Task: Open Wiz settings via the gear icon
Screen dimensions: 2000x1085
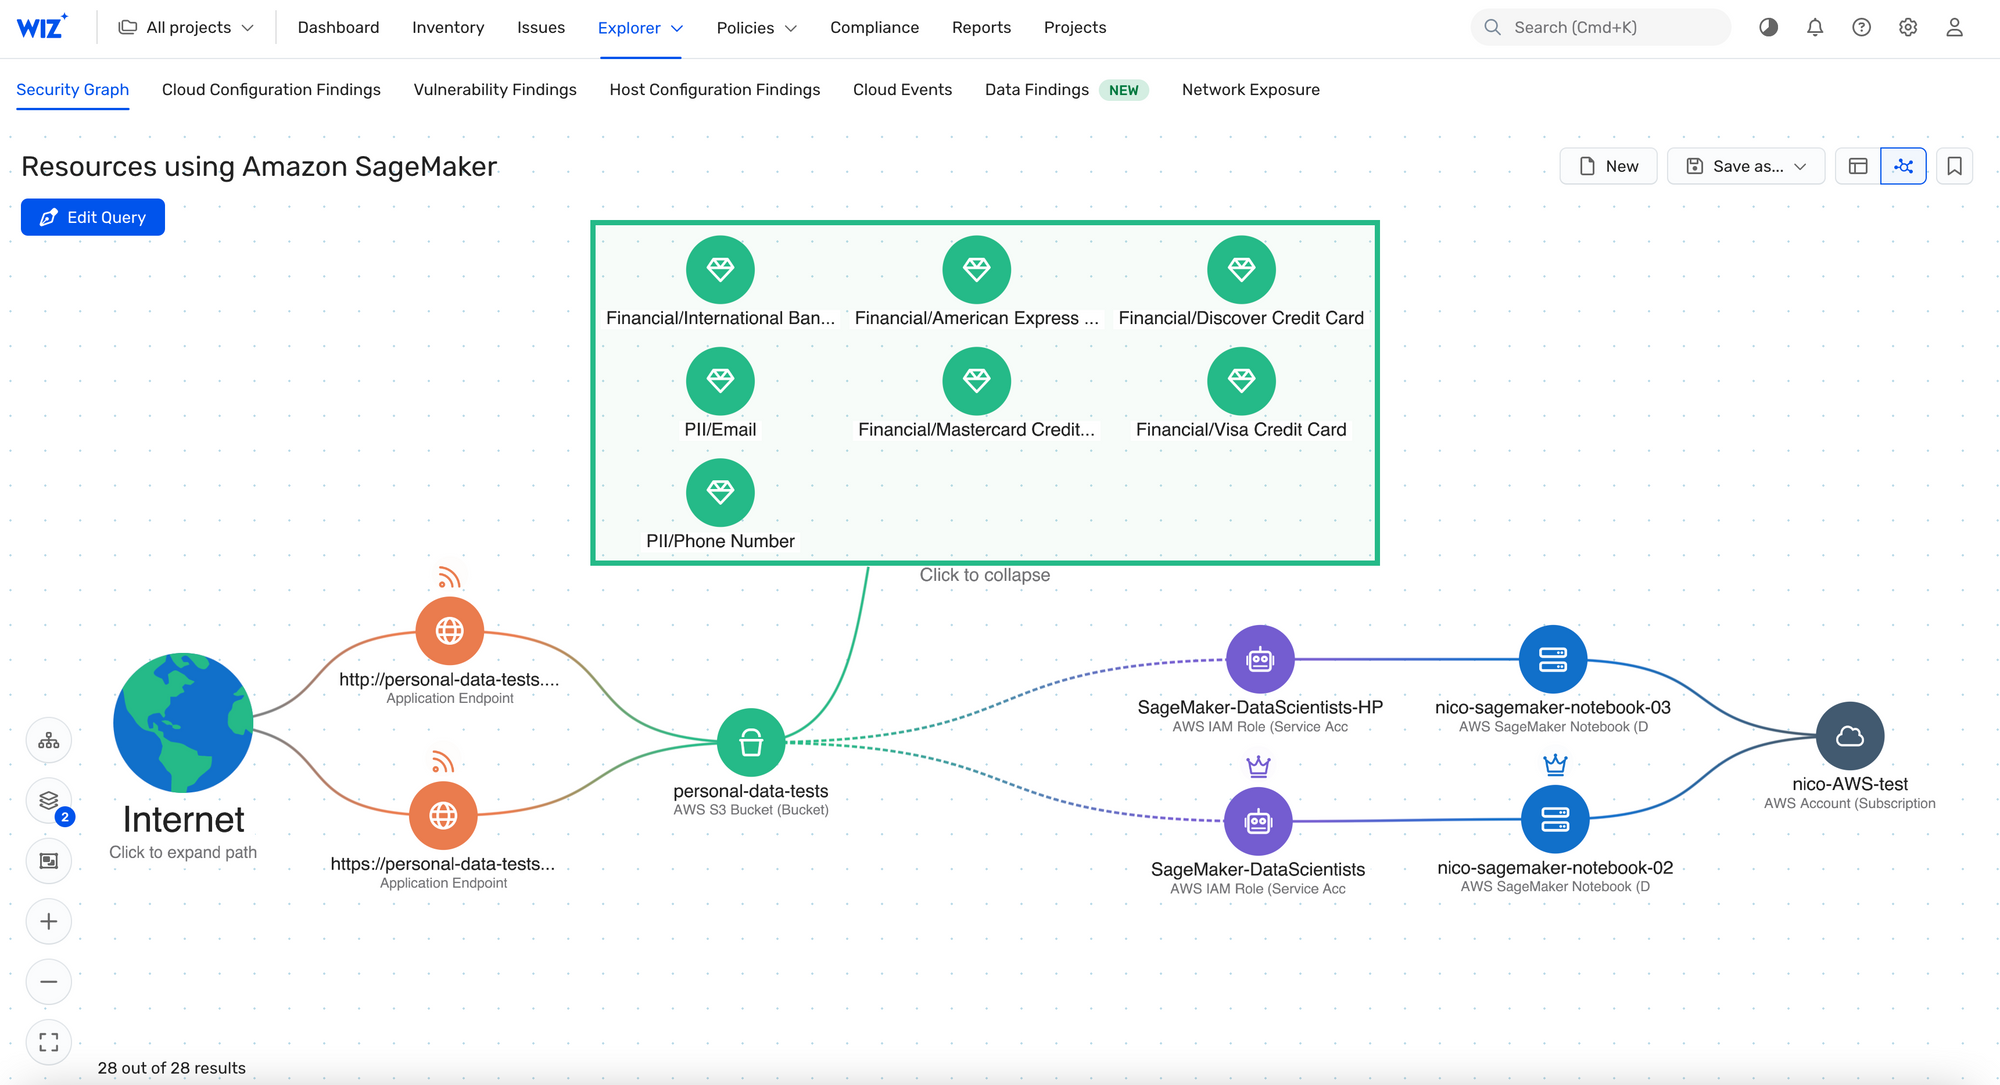Action: [x=1907, y=27]
